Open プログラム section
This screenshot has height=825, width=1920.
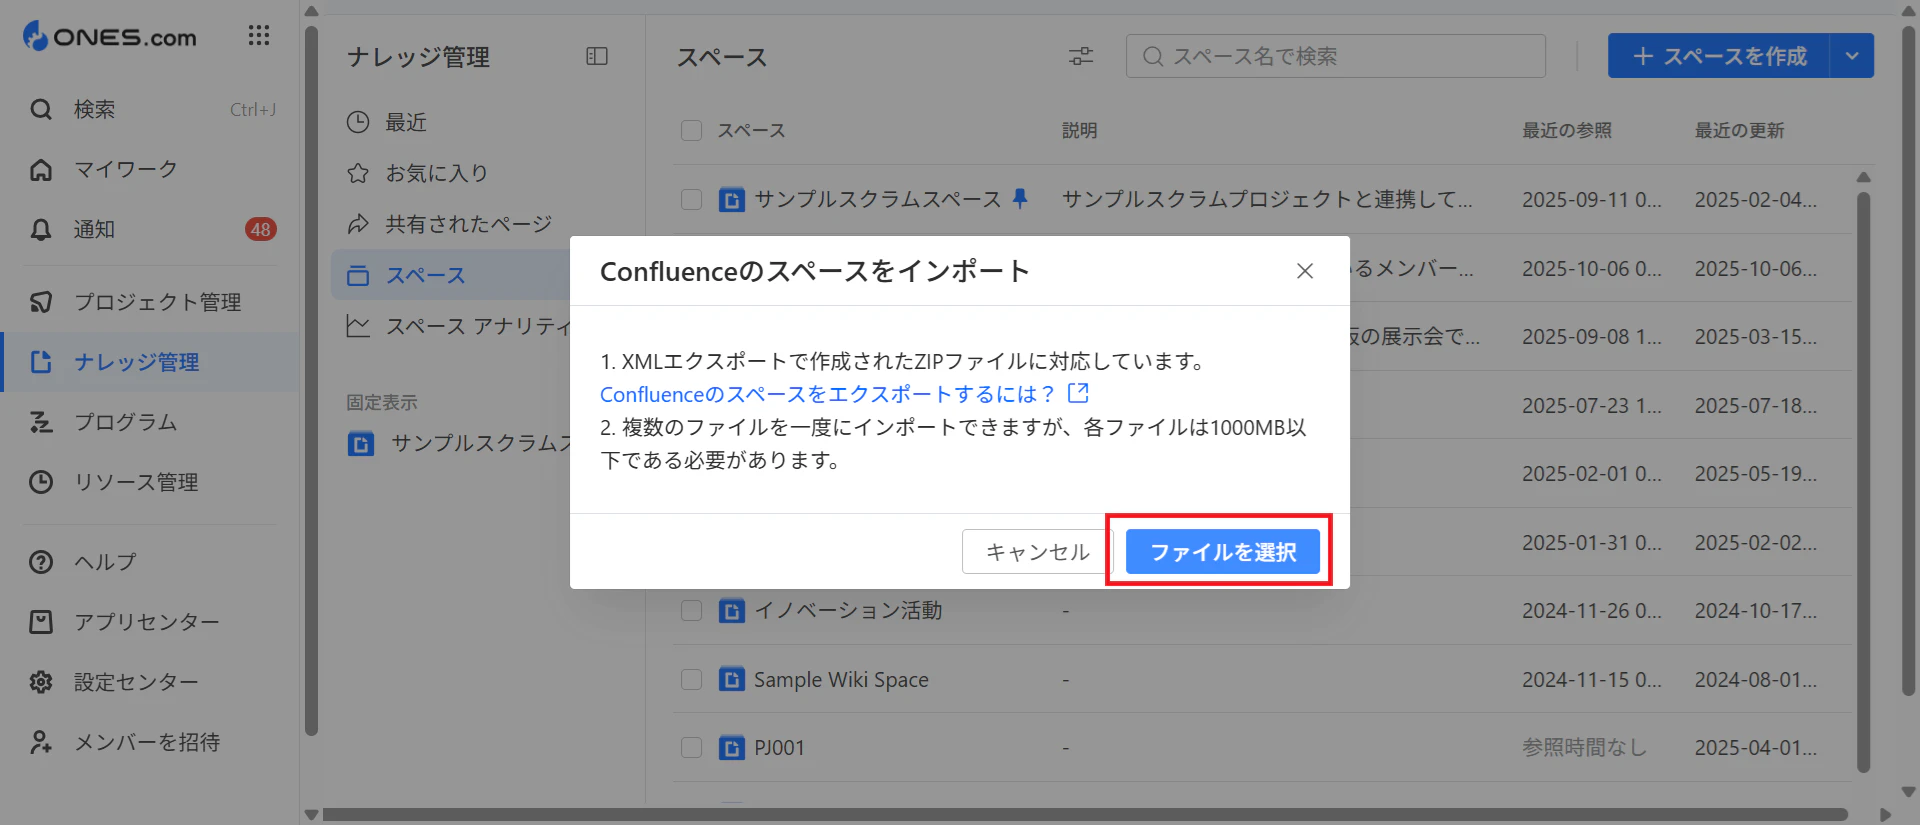pos(152,422)
